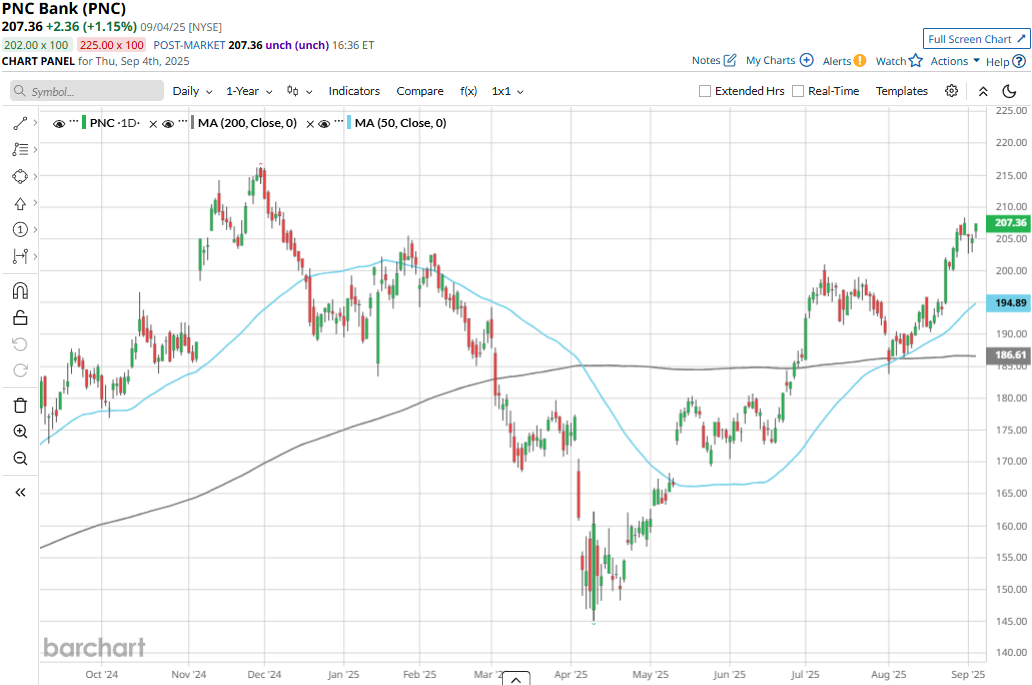Open the Notes link
The height and width of the screenshot is (685, 1032).
(x=706, y=61)
